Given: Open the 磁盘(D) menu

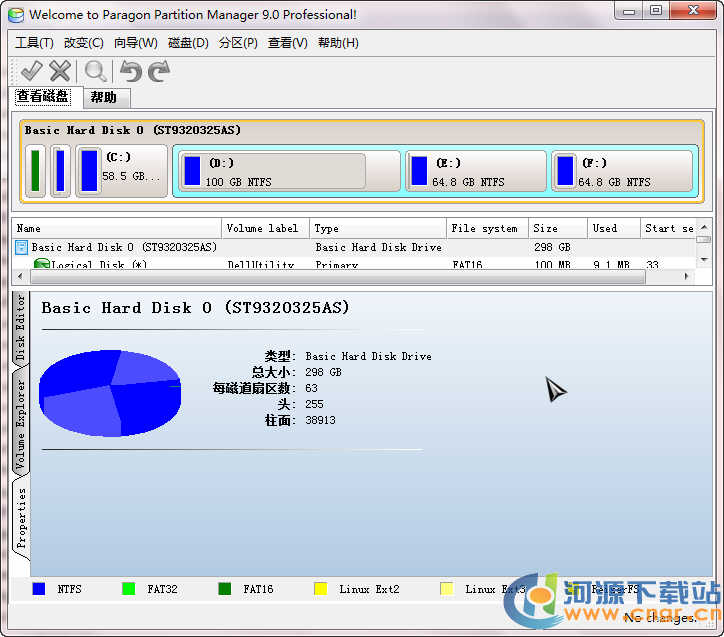Looking at the screenshot, I should (188, 43).
